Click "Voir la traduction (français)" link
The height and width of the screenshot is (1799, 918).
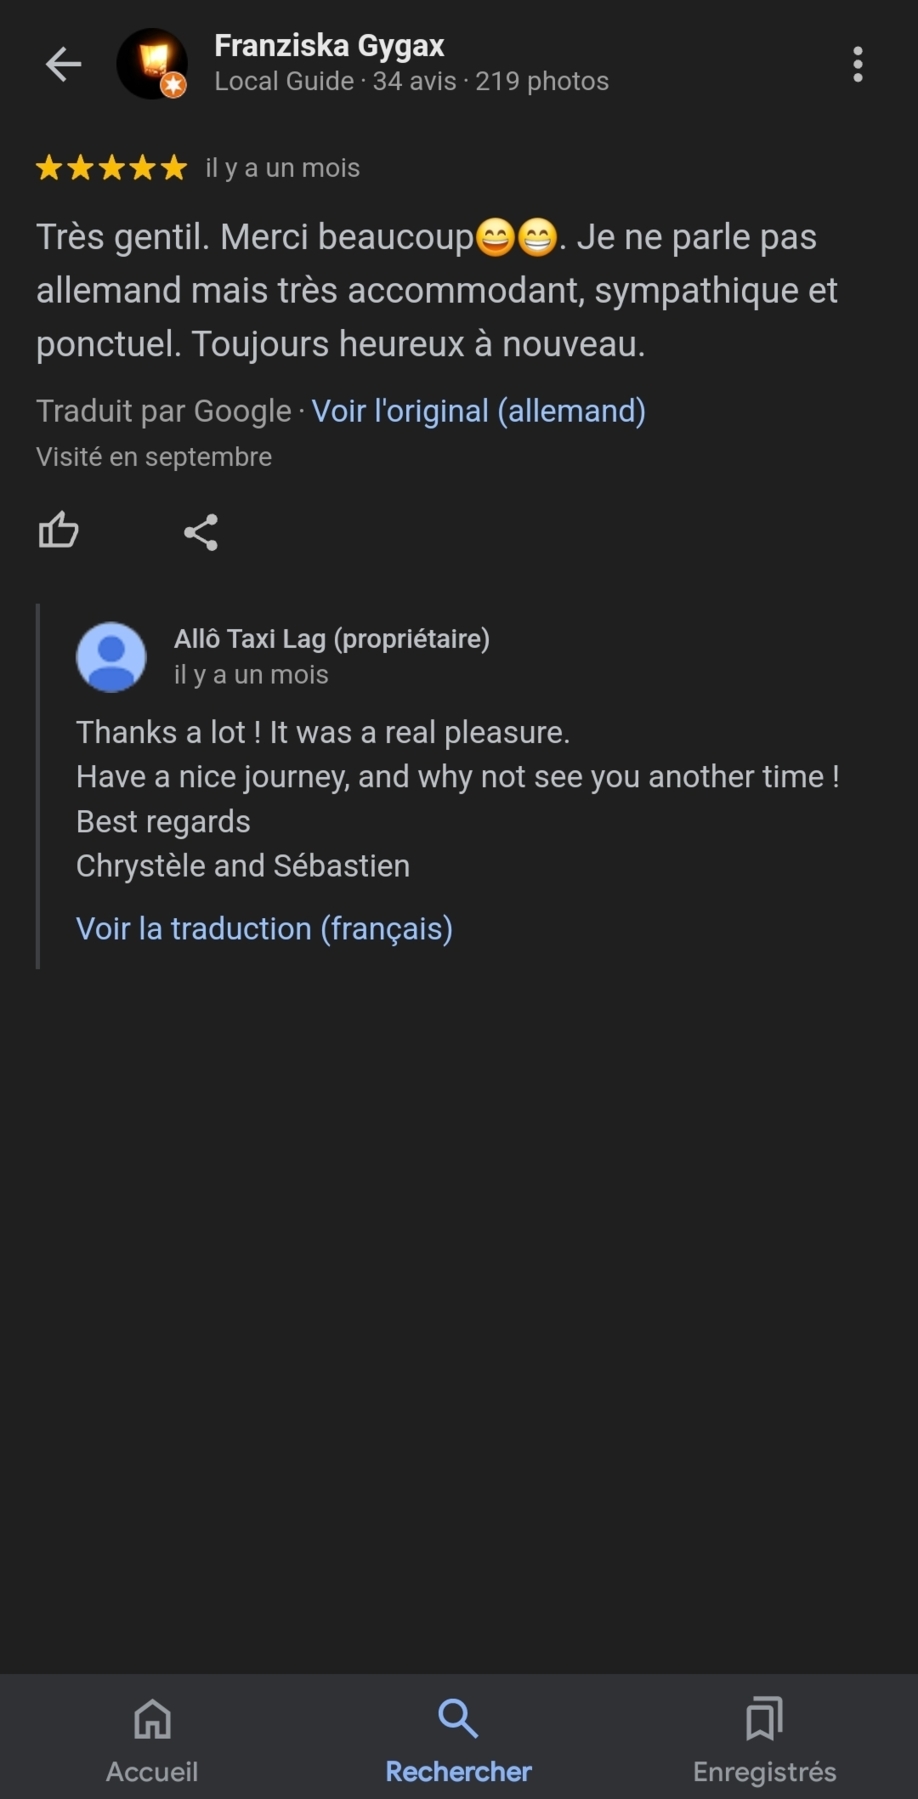[264, 929]
